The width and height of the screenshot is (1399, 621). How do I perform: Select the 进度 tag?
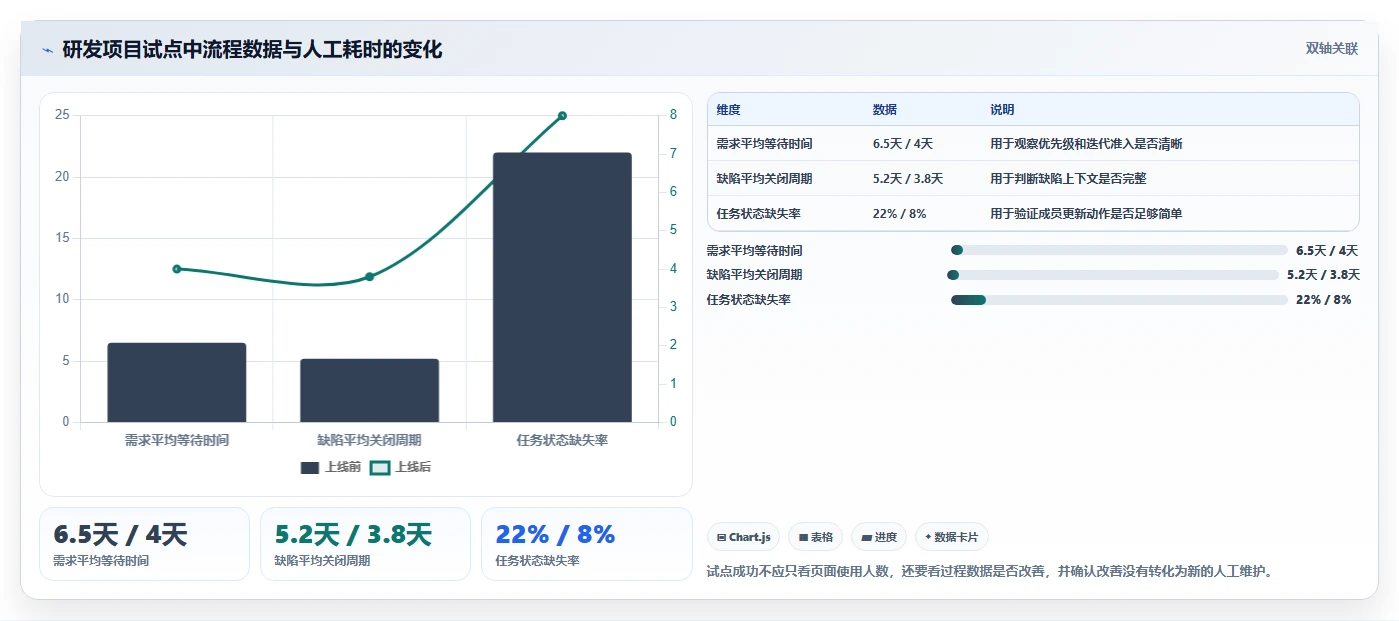tap(879, 537)
